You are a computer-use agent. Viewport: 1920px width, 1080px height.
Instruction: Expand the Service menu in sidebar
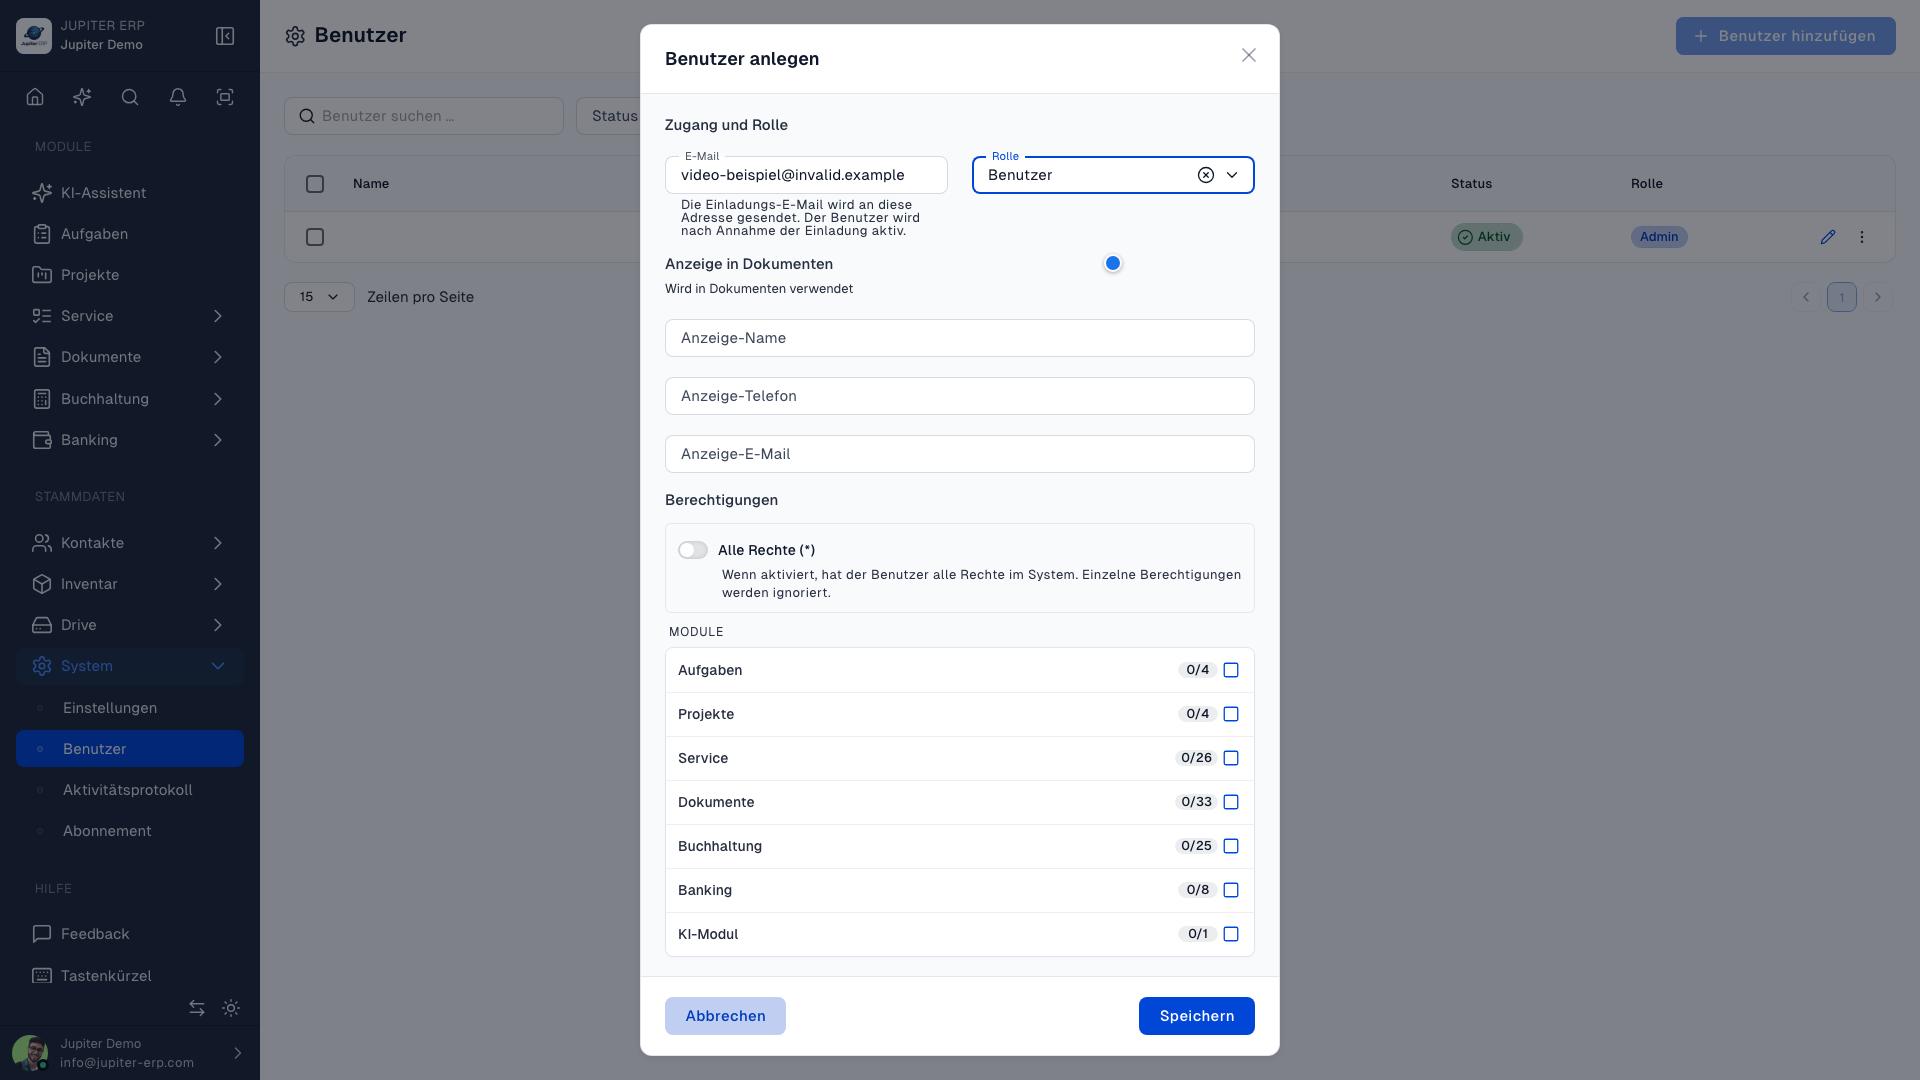click(130, 316)
